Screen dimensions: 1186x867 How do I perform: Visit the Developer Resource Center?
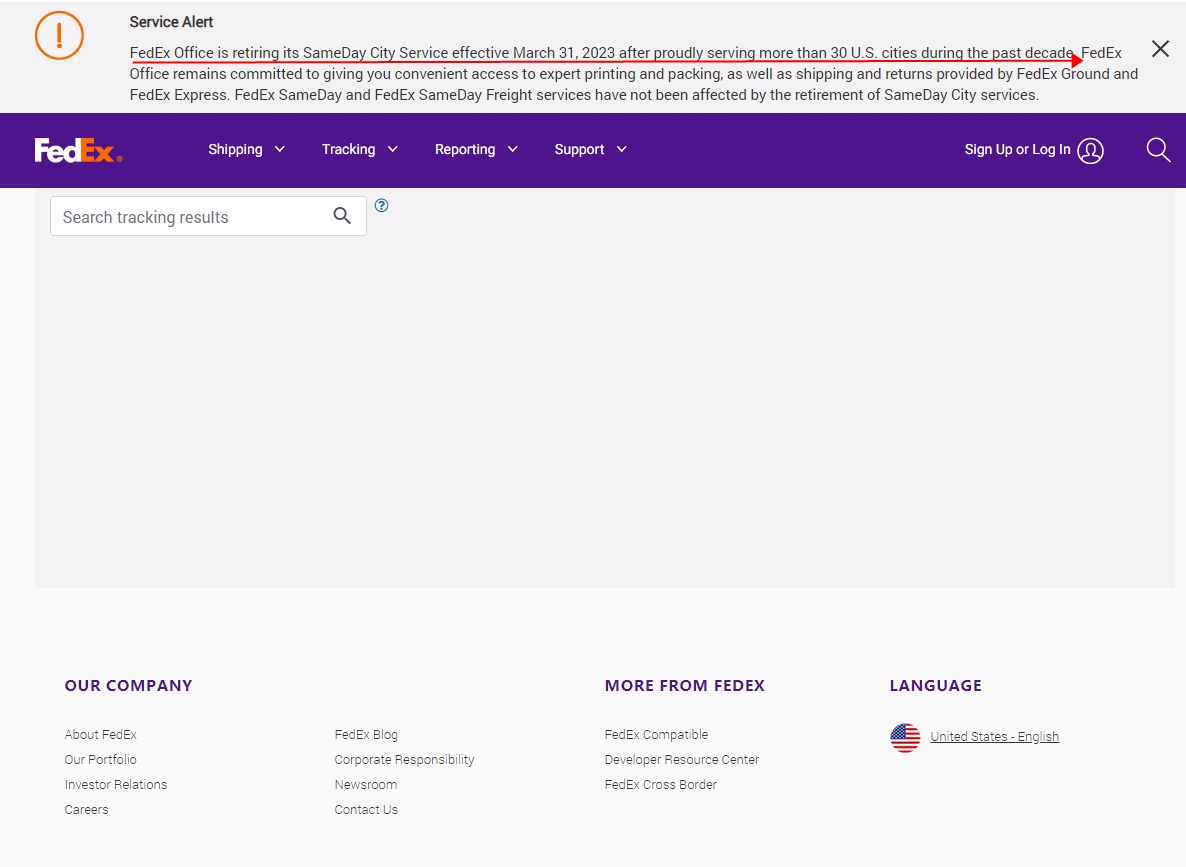(682, 760)
